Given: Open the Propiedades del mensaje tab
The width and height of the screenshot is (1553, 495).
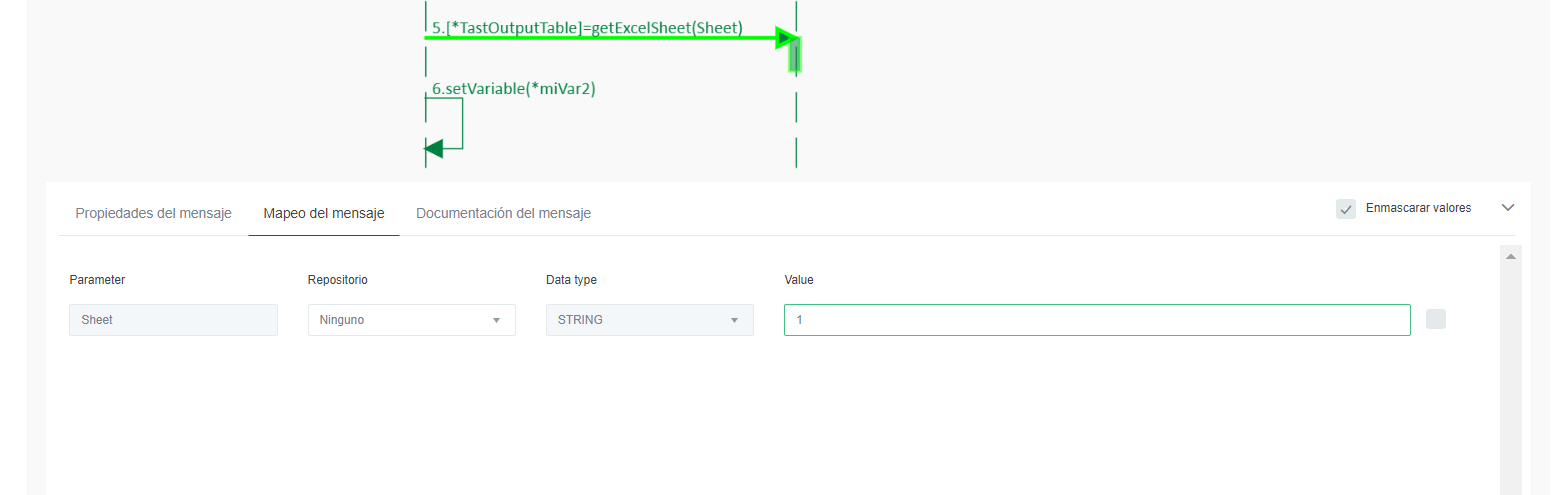Looking at the screenshot, I should 153,213.
